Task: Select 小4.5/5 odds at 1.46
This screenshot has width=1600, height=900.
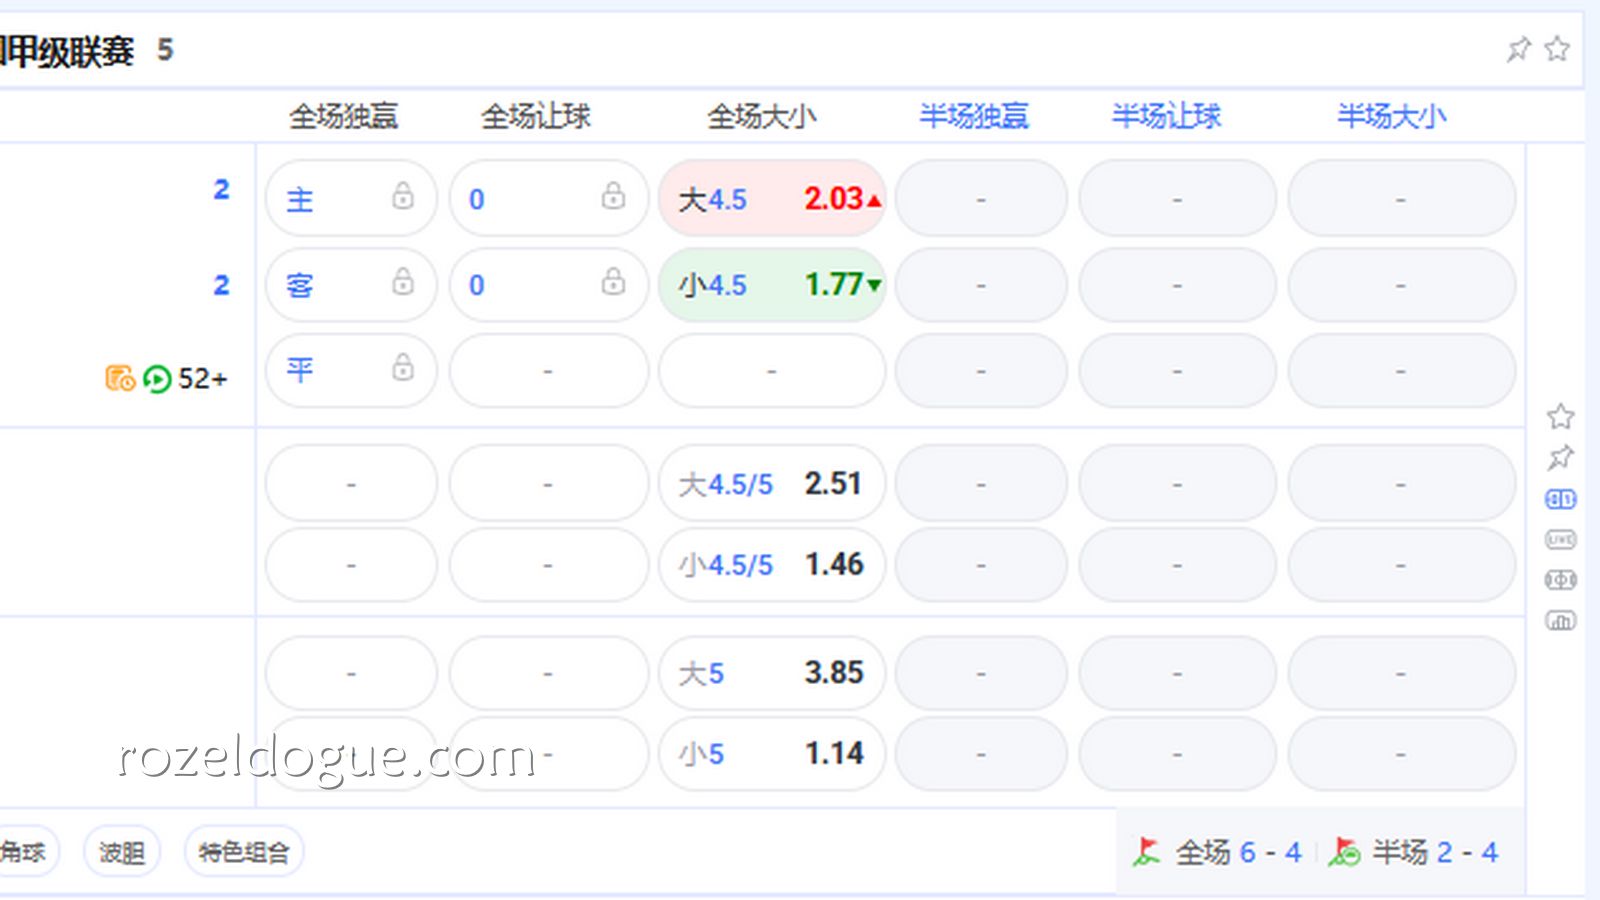Action: 772,565
